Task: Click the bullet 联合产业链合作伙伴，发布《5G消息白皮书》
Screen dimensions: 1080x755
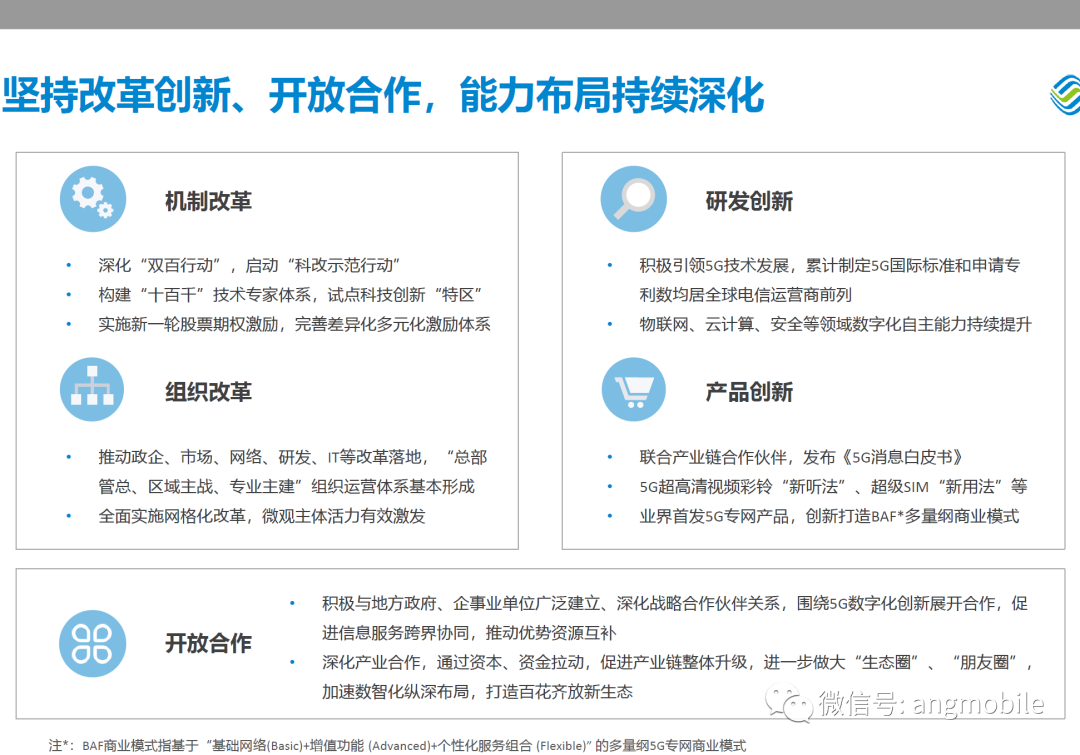Action: coord(802,457)
